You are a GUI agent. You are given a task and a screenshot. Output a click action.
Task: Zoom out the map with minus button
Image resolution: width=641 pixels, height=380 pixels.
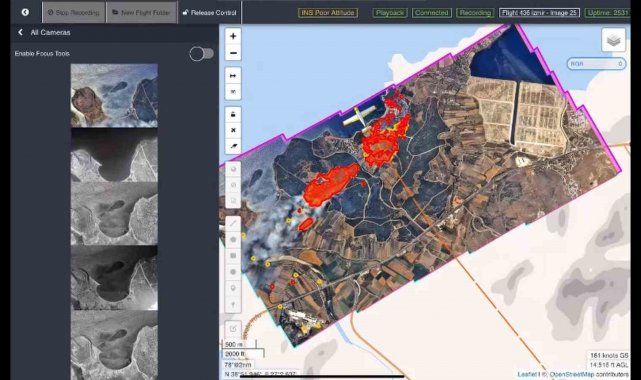pos(233,53)
